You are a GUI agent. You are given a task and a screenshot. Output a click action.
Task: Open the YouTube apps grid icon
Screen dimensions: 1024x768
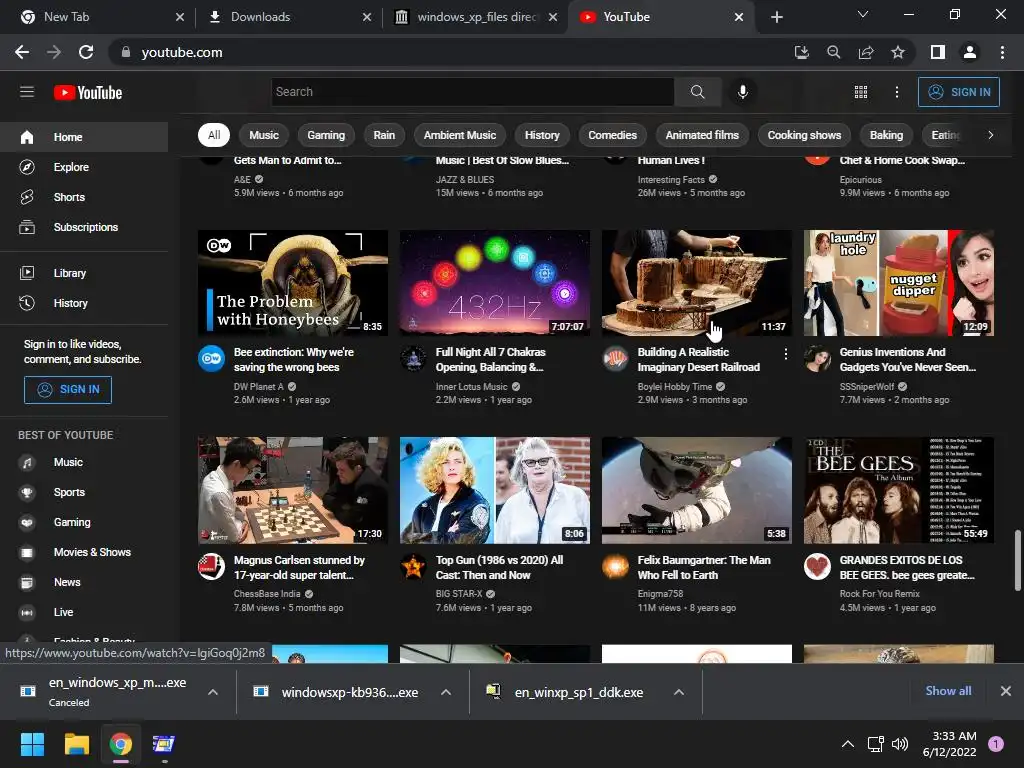point(861,92)
